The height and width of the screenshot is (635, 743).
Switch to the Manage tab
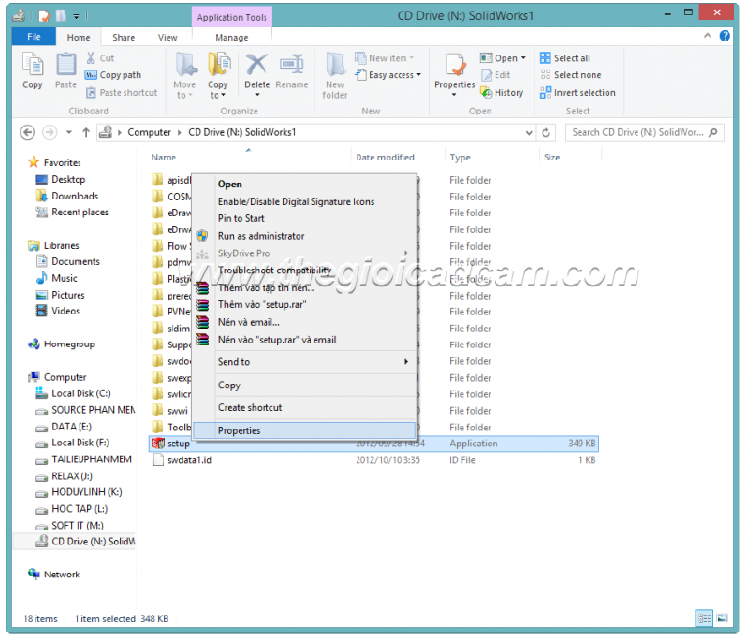coord(232,37)
